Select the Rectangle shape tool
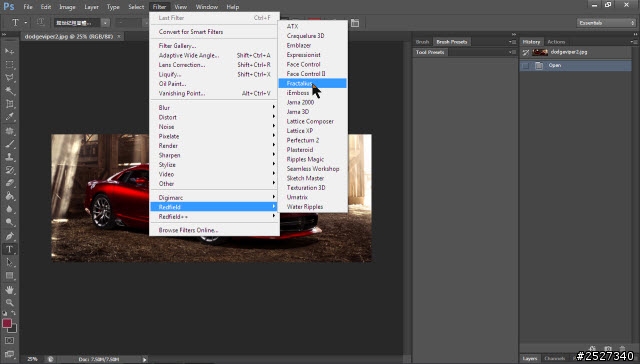Screen dimensions: 640x364 point(9,275)
